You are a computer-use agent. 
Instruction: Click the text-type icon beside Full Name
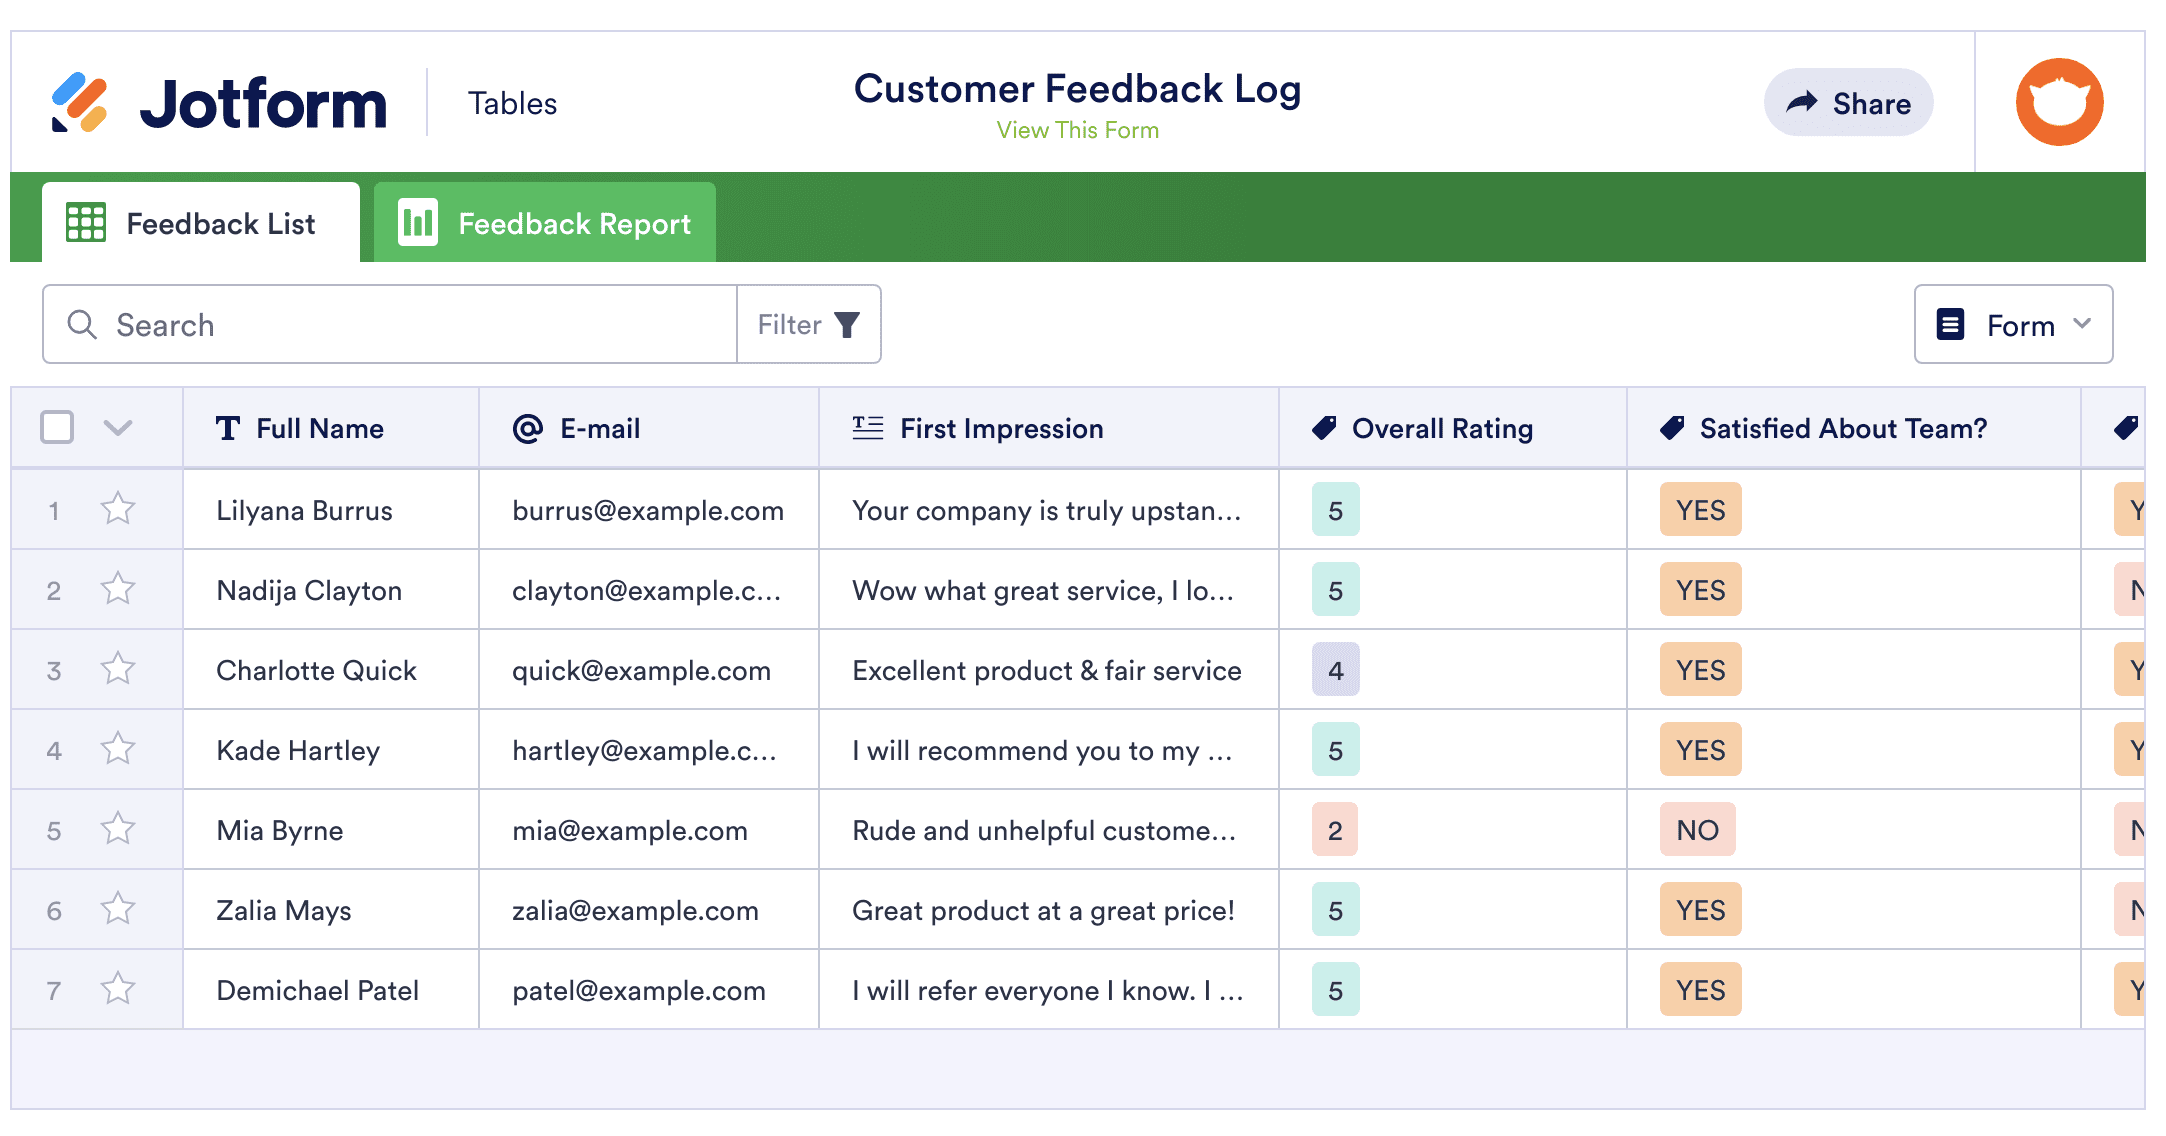pyautogui.click(x=227, y=428)
